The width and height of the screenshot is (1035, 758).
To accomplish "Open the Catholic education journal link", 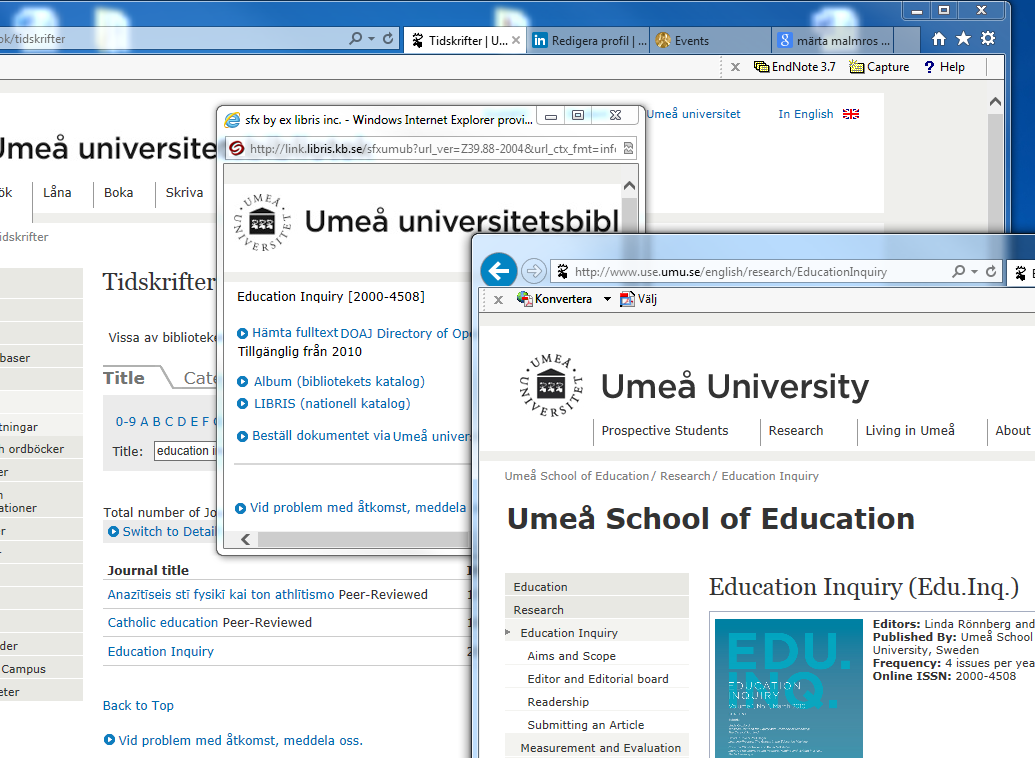I will [162, 622].
